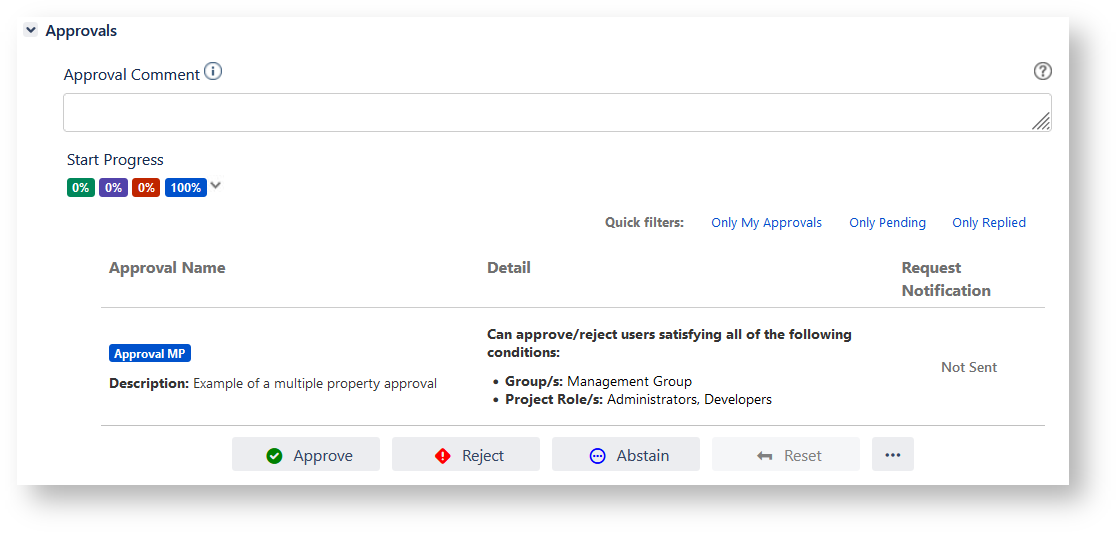Show Only Replied approvals

(x=988, y=223)
